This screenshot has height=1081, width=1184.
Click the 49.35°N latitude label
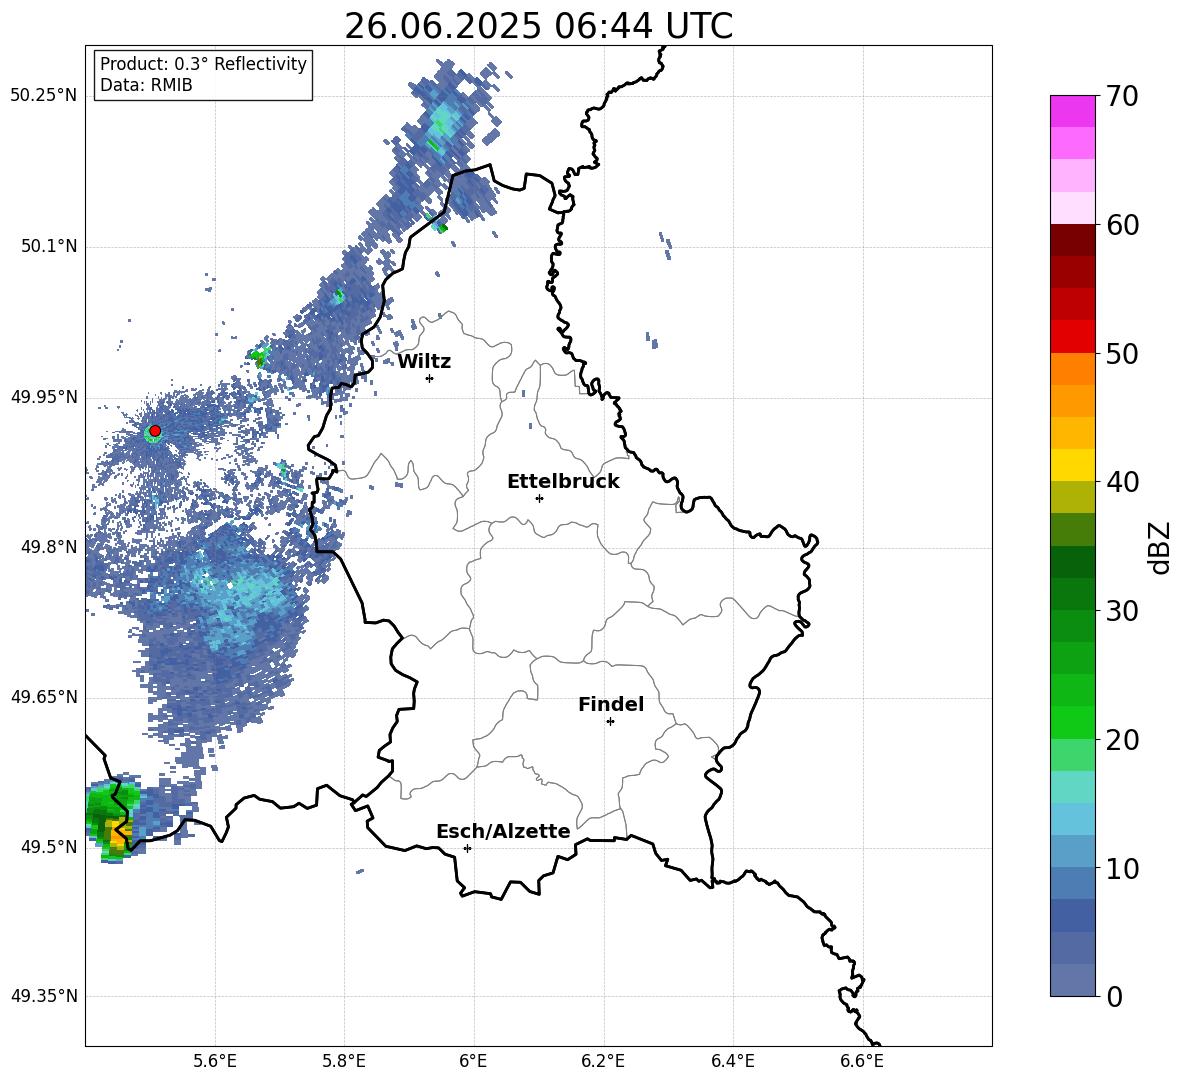44,996
